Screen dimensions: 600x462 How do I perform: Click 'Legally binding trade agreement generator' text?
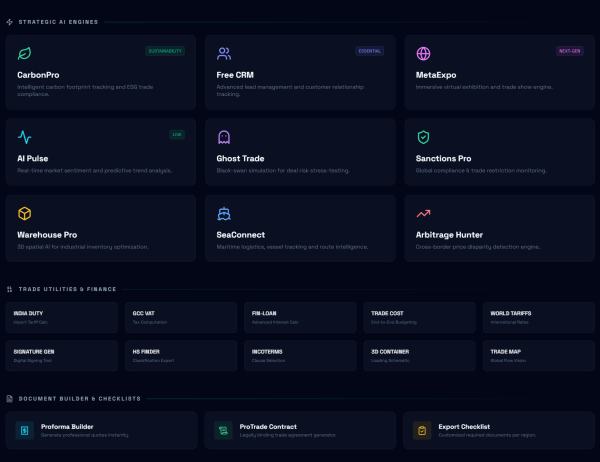click(x=288, y=435)
